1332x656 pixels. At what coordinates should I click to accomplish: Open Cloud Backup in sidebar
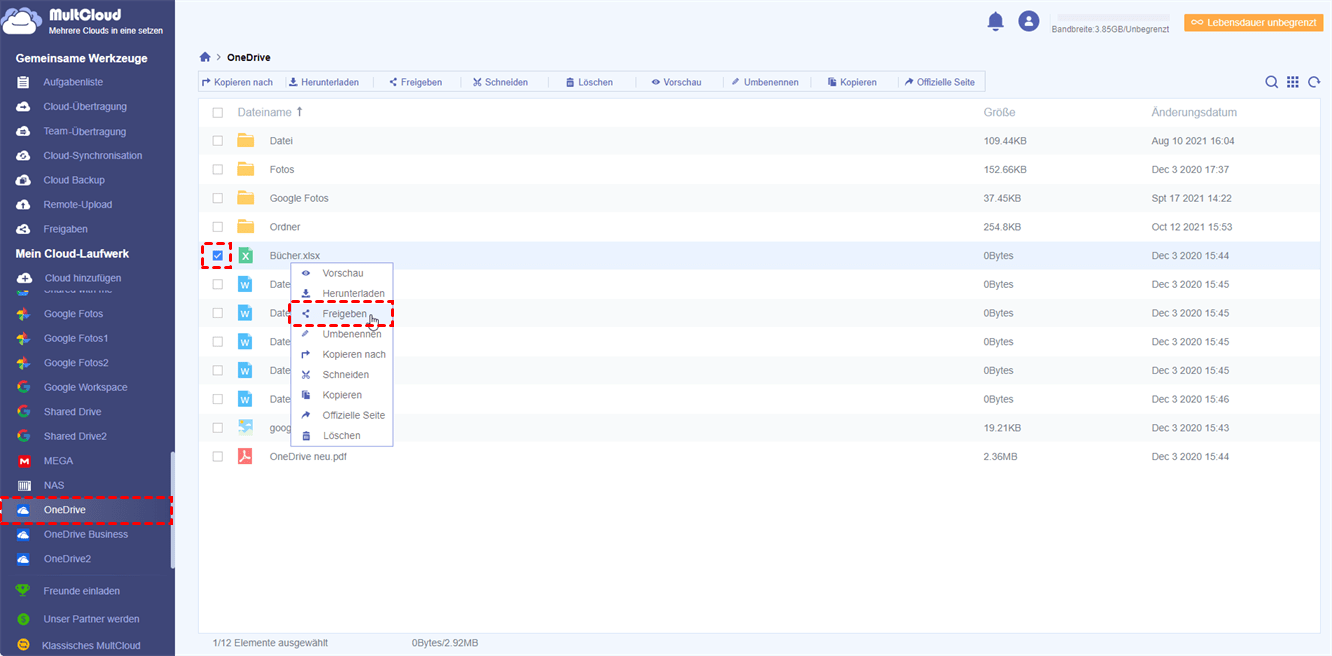point(74,180)
